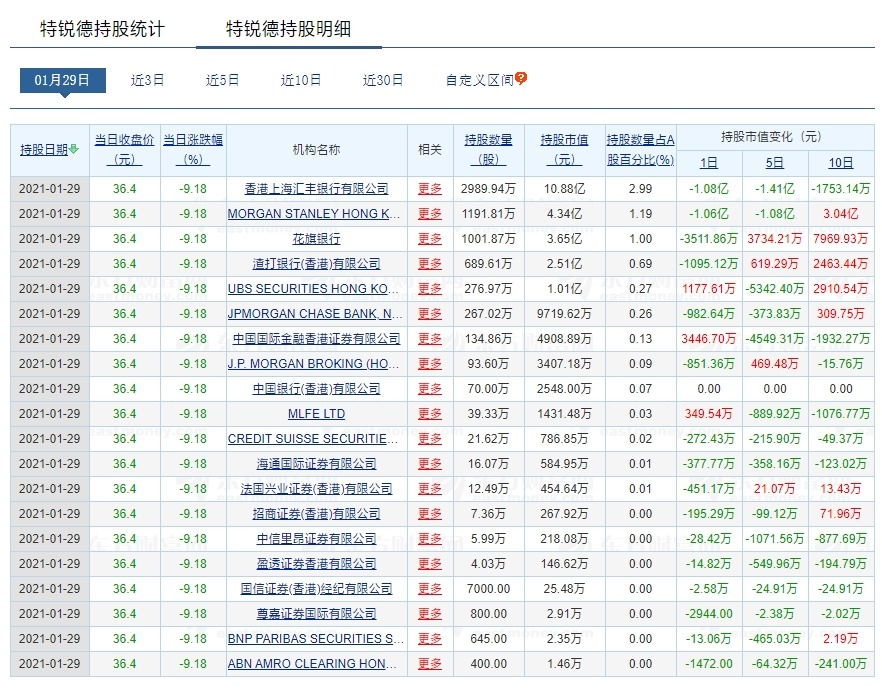The height and width of the screenshot is (698, 882).
Task: Open ABN AMRO CLEARING HON... link
Action: 312,664
